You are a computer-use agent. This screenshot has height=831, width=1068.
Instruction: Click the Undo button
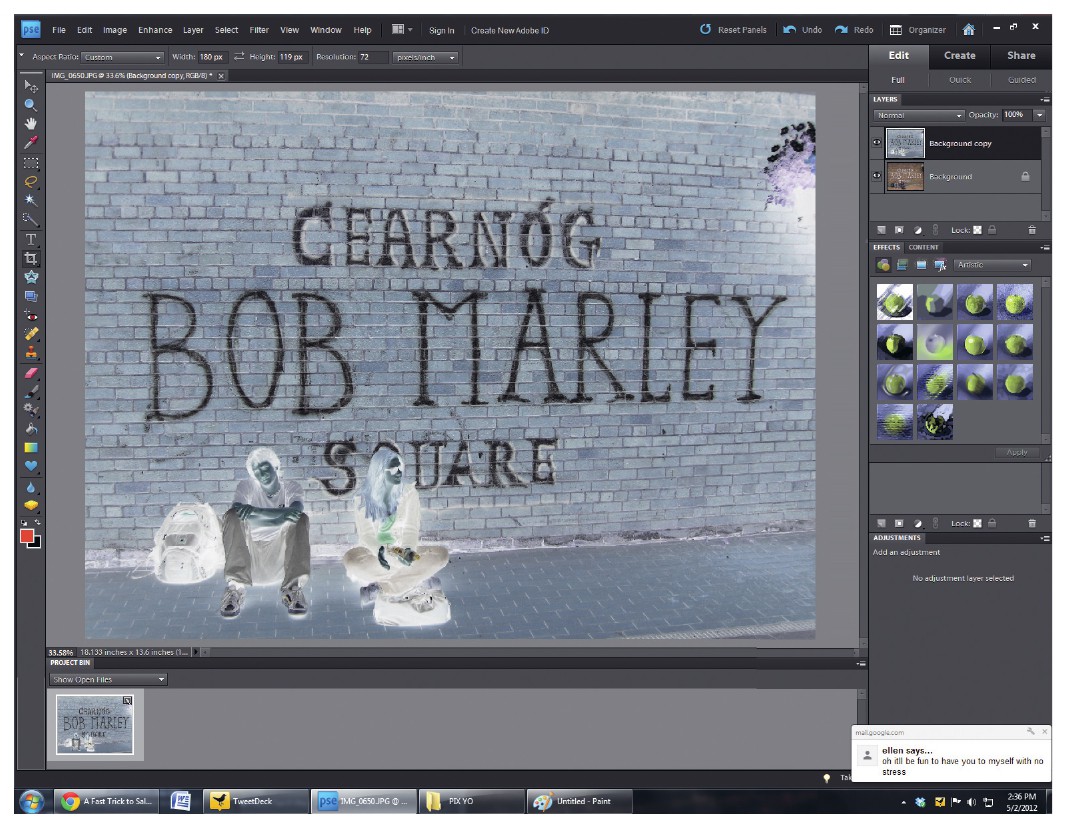coord(803,30)
